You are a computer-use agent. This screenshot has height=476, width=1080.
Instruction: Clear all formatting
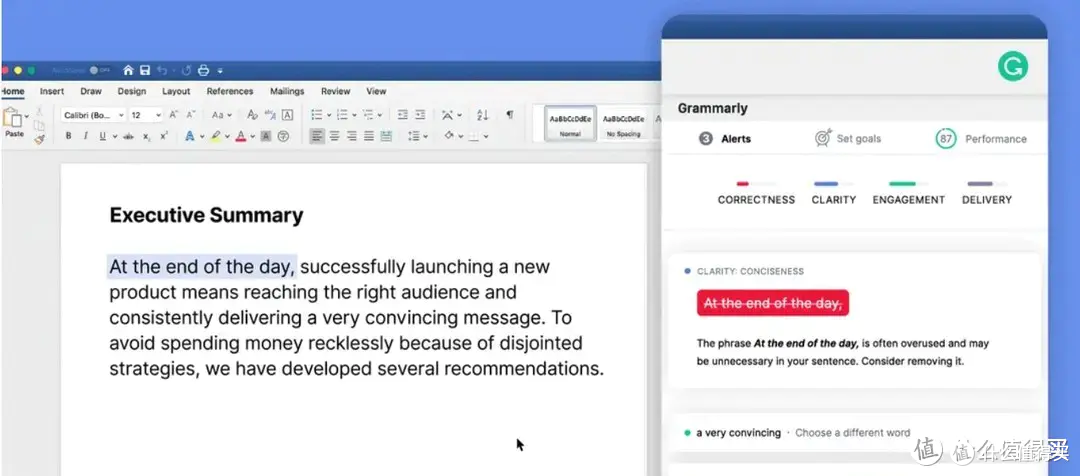pos(252,115)
